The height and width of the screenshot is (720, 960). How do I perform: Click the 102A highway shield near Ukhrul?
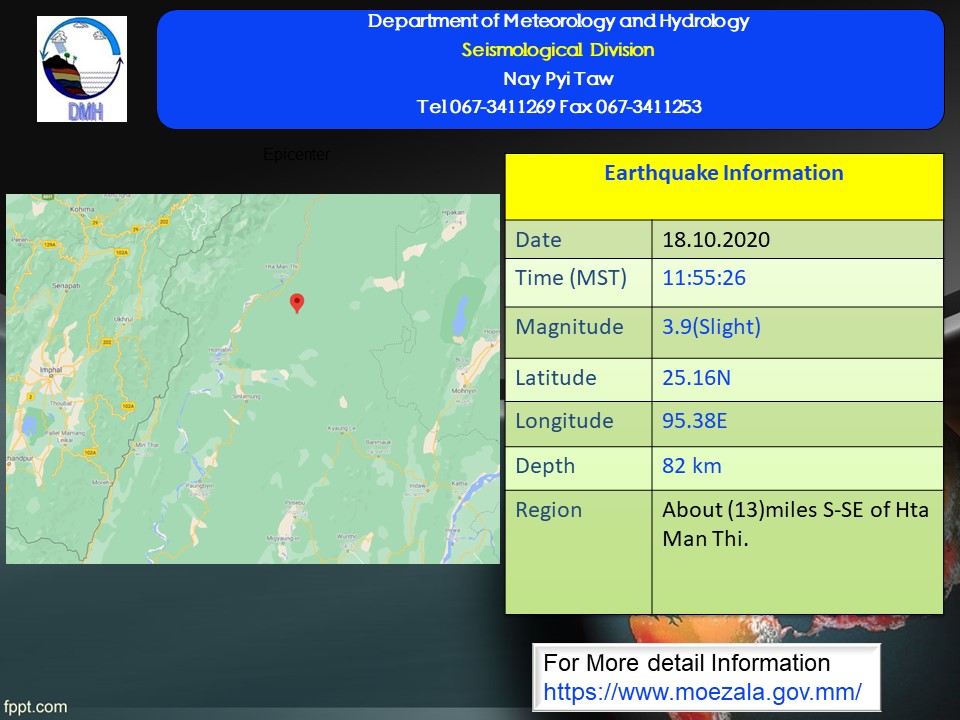point(122,254)
